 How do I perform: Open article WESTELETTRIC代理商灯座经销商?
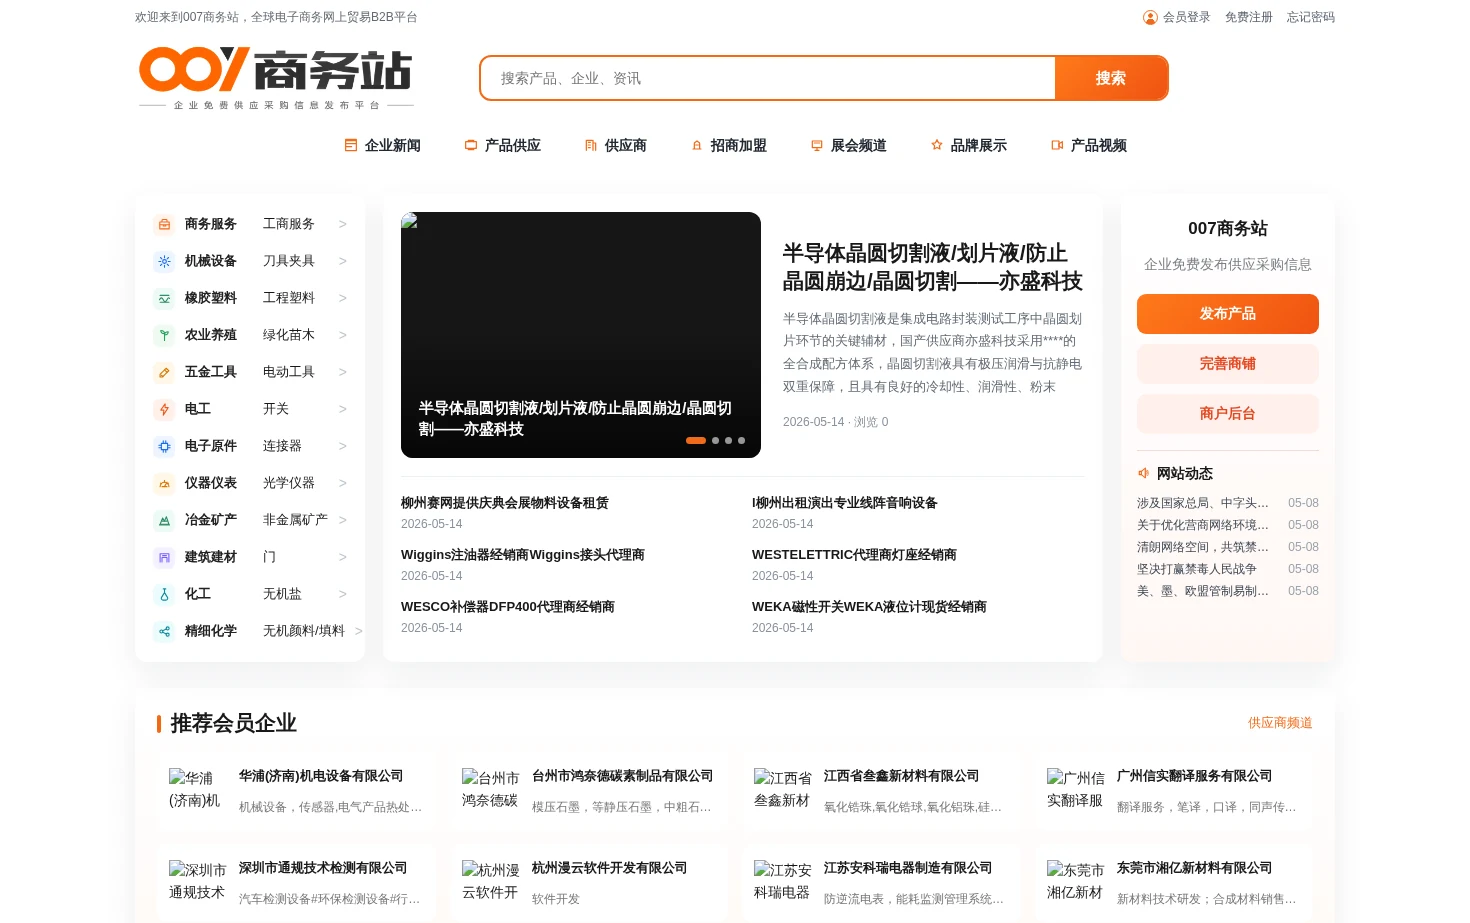[x=854, y=555]
